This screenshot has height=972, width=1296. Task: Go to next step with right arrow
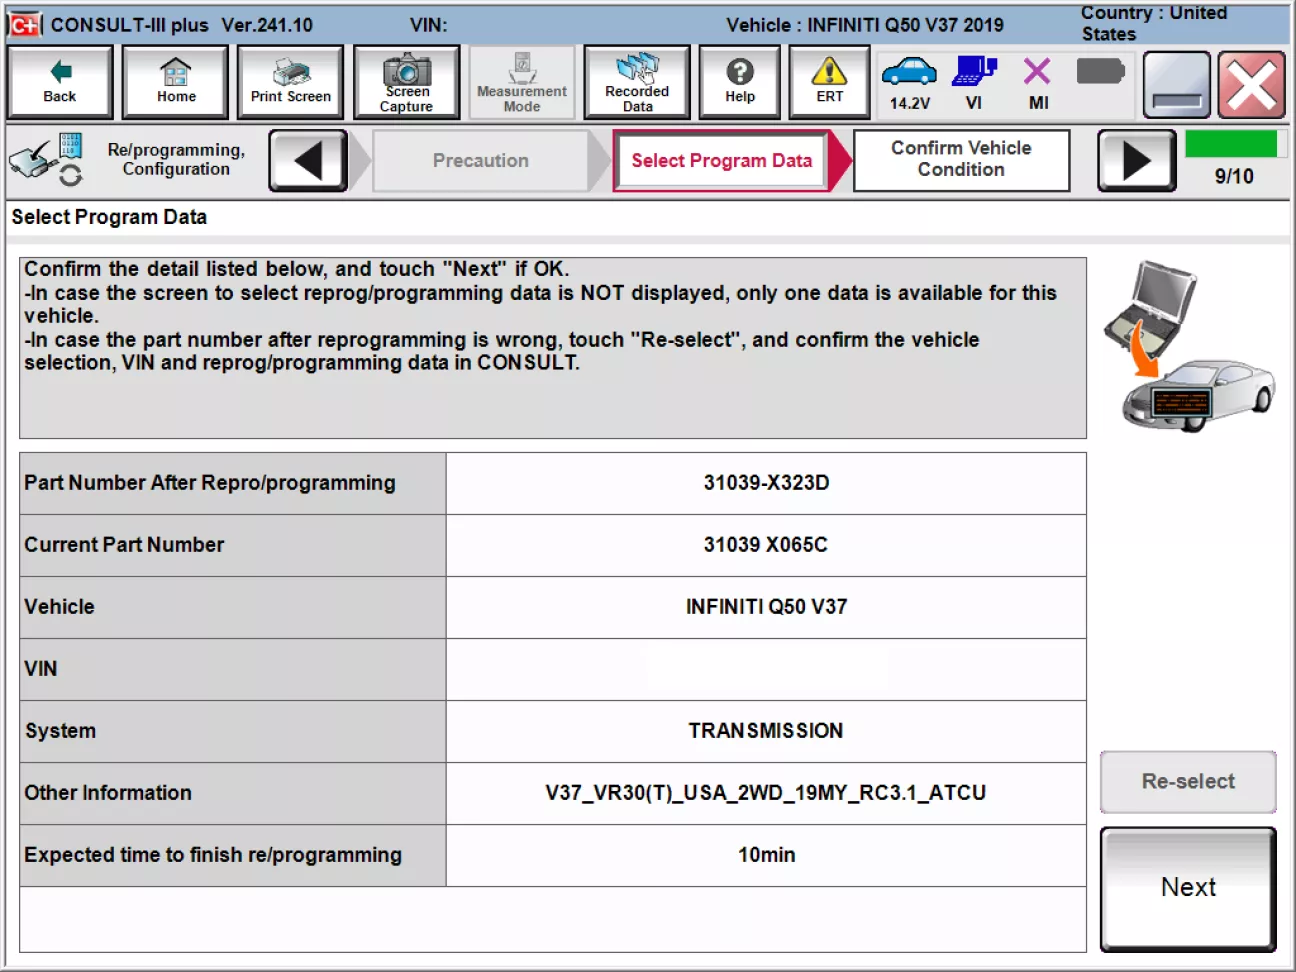pyautogui.click(x=1137, y=160)
